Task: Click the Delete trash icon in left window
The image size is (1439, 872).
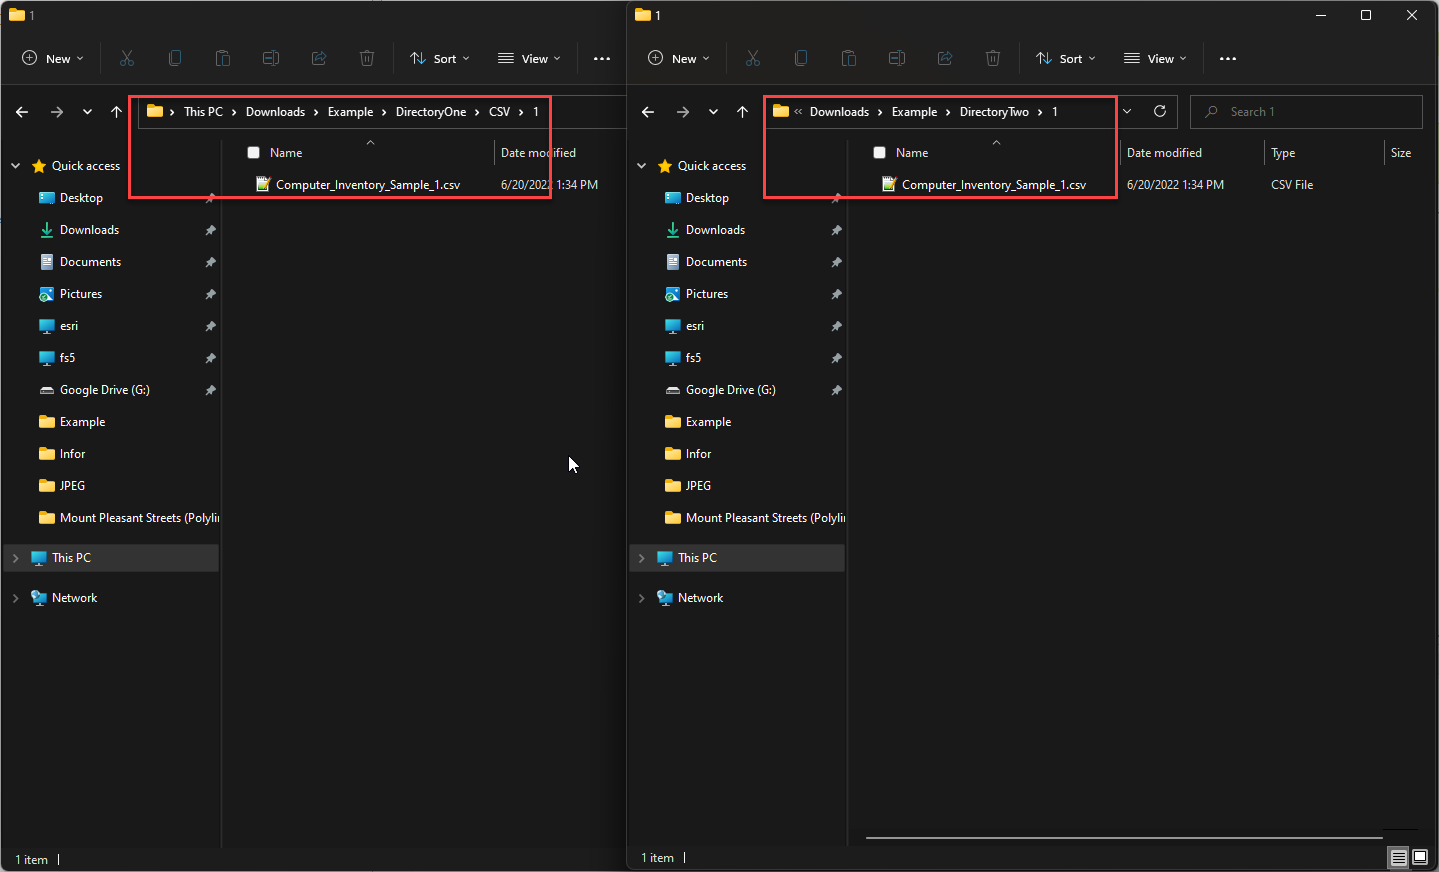Action: click(x=367, y=58)
